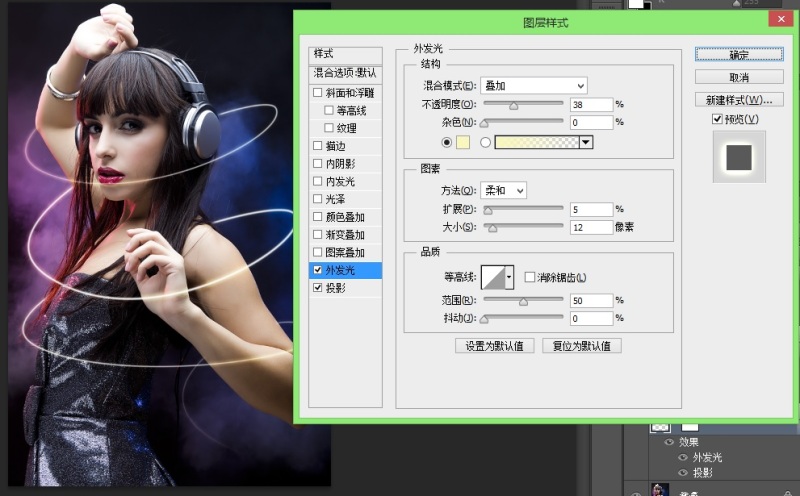800x496 pixels.
Task: Toggle the 预览 preview checkbox
Action: 717,119
